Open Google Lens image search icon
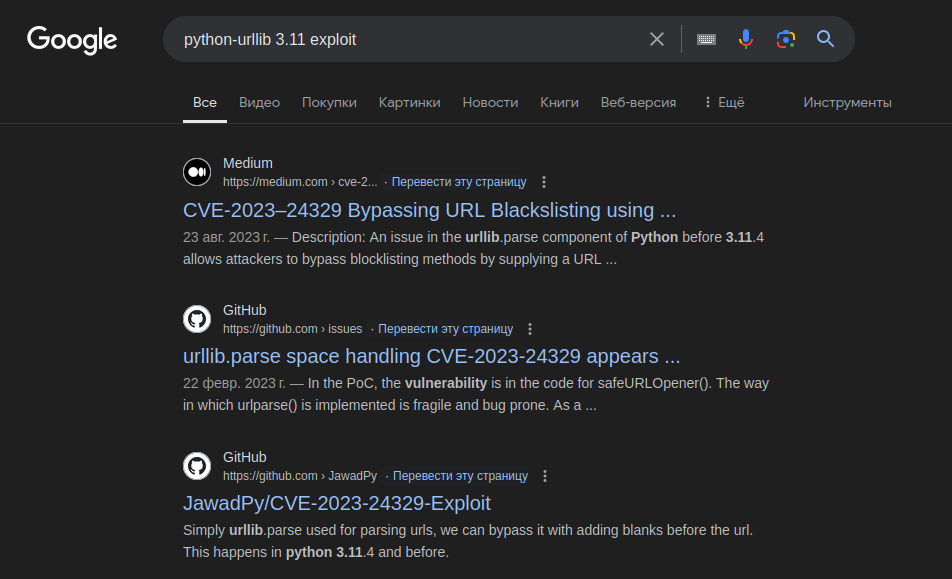 coord(786,39)
